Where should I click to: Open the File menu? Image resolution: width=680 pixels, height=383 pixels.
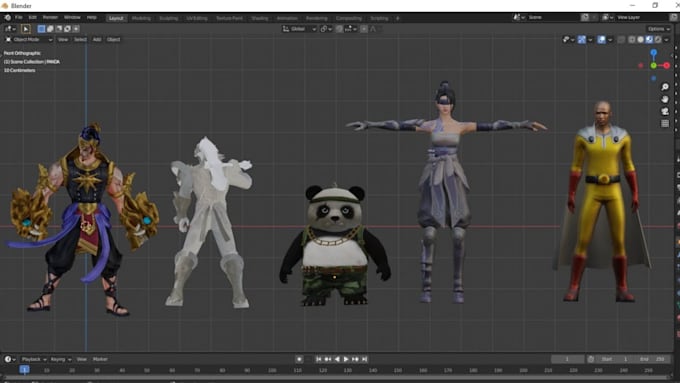pos(19,17)
